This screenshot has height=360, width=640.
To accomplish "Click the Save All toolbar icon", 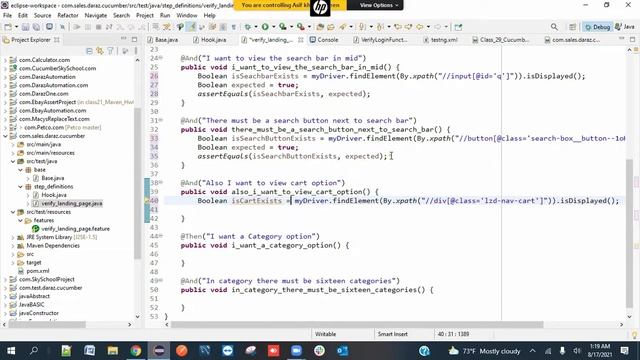I will (36, 27).
